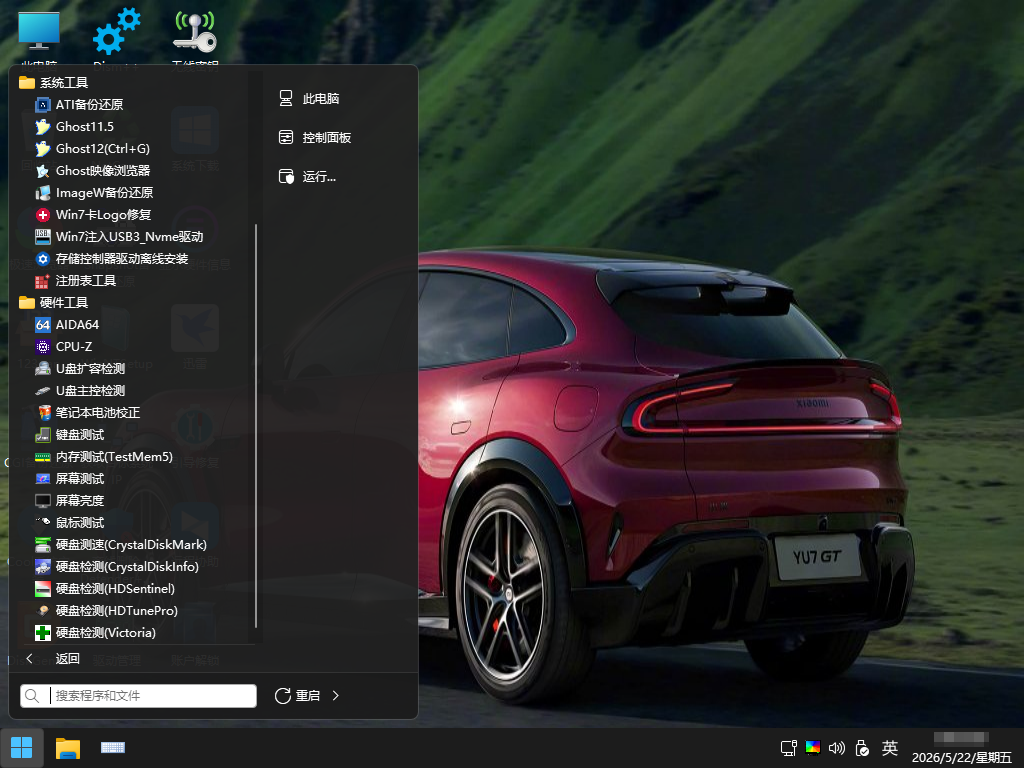Open 此电脑 in right pane

pyautogui.click(x=310, y=99)
